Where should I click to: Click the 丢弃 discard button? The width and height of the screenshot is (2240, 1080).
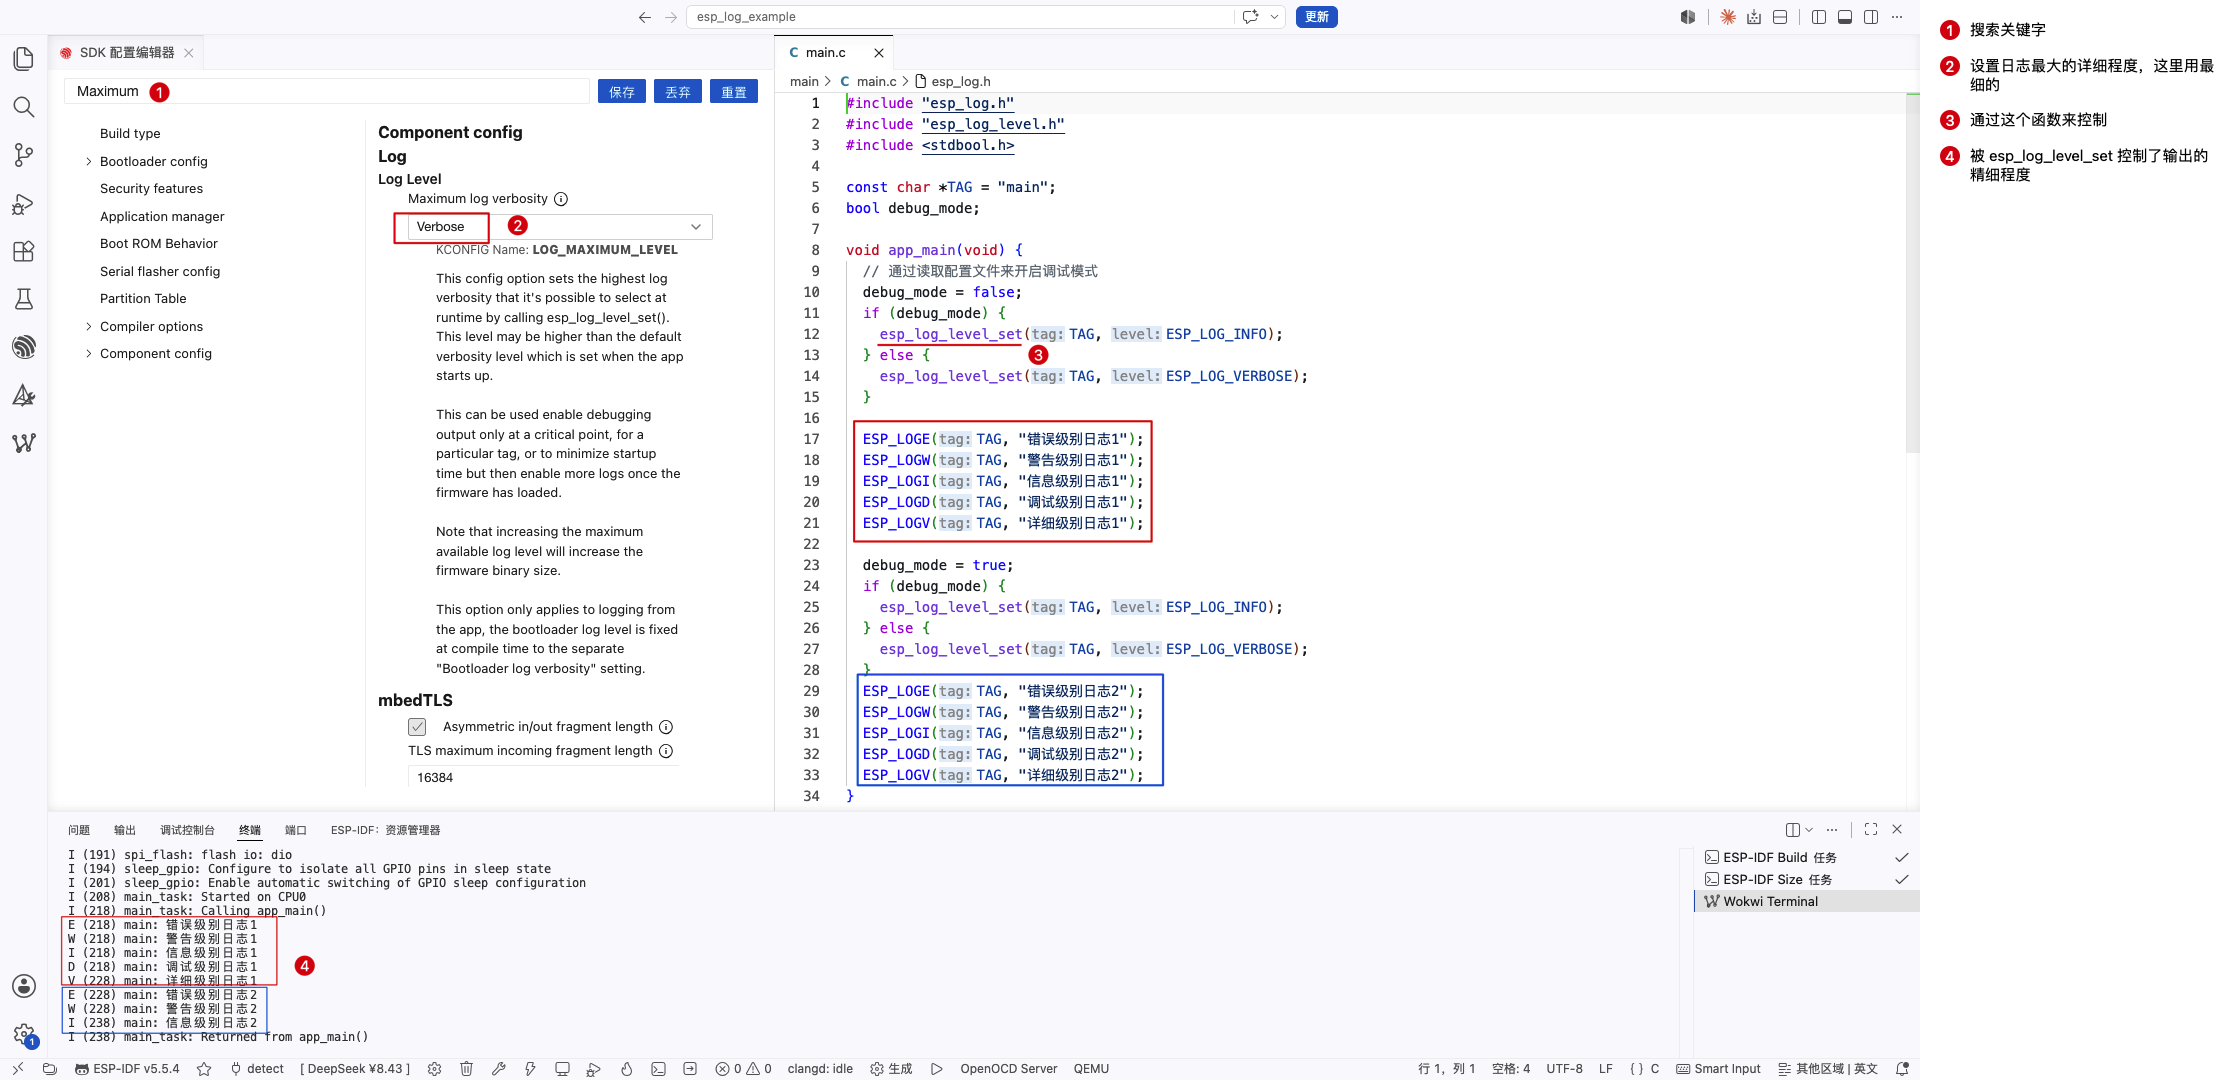pyautogui.click(x=678, y=92)
